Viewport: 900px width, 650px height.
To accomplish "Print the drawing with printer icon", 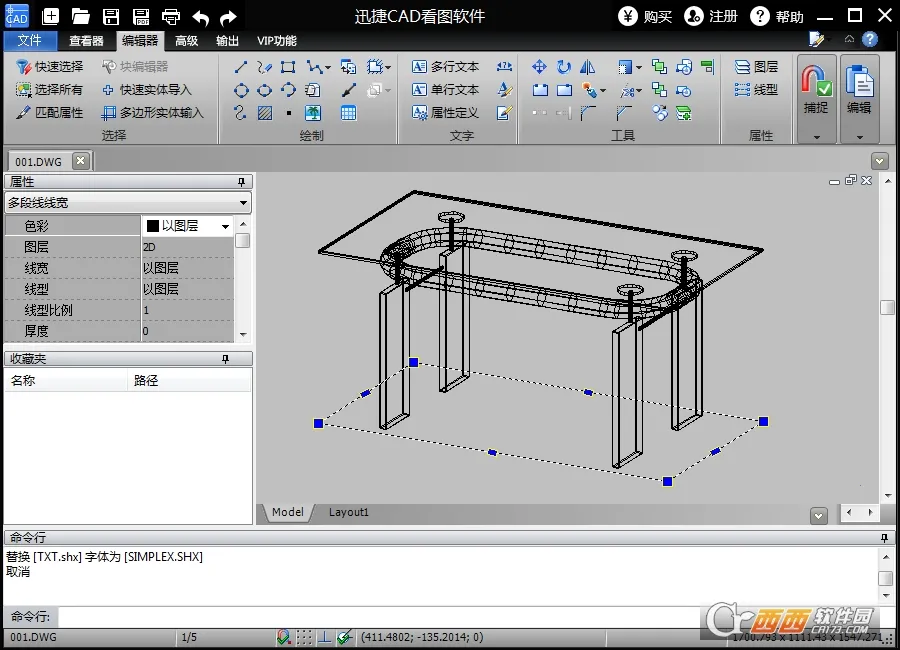I will click(170, 16).
